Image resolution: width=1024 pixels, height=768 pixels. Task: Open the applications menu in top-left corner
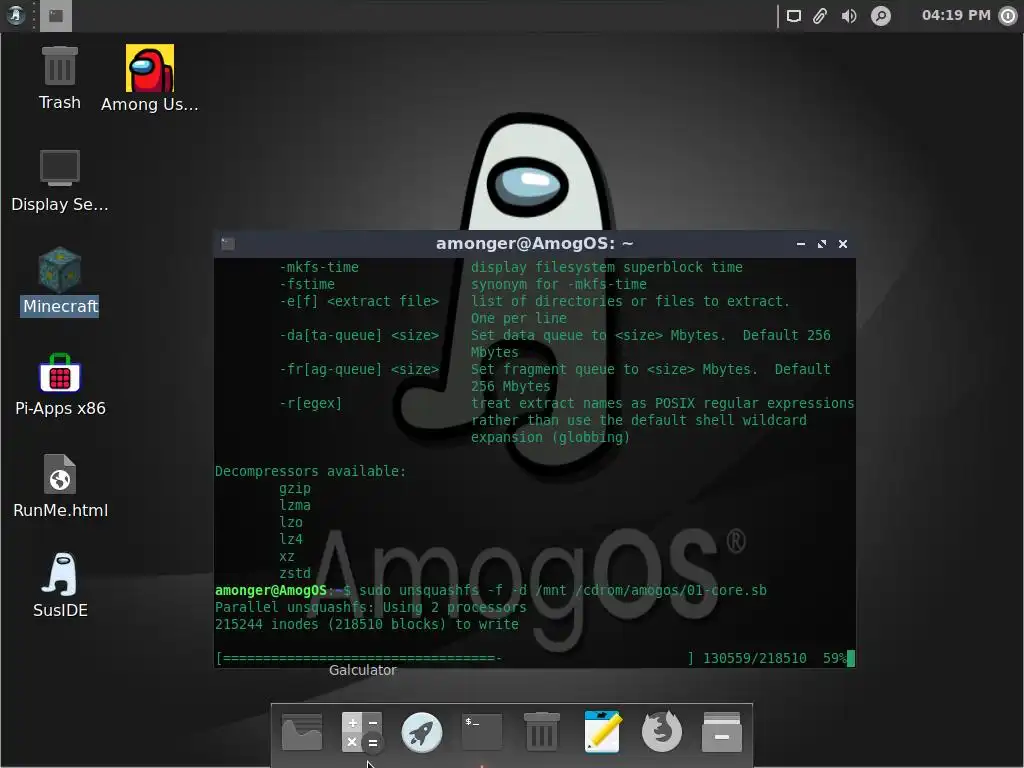(14, 15)
